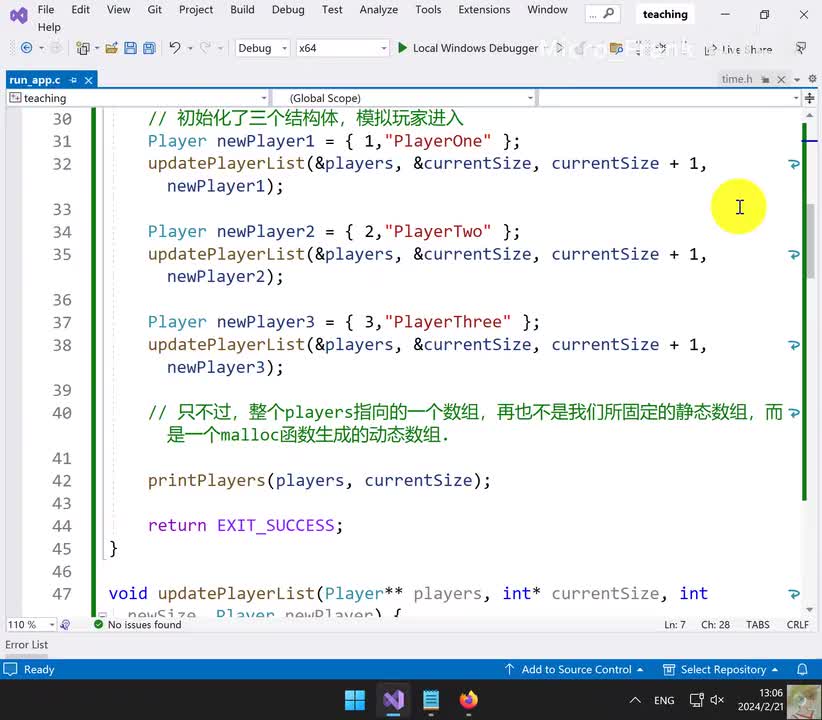Click the muted volume tray icon
The height and width of the screenshot is (720, 822).
coord(717,700)
